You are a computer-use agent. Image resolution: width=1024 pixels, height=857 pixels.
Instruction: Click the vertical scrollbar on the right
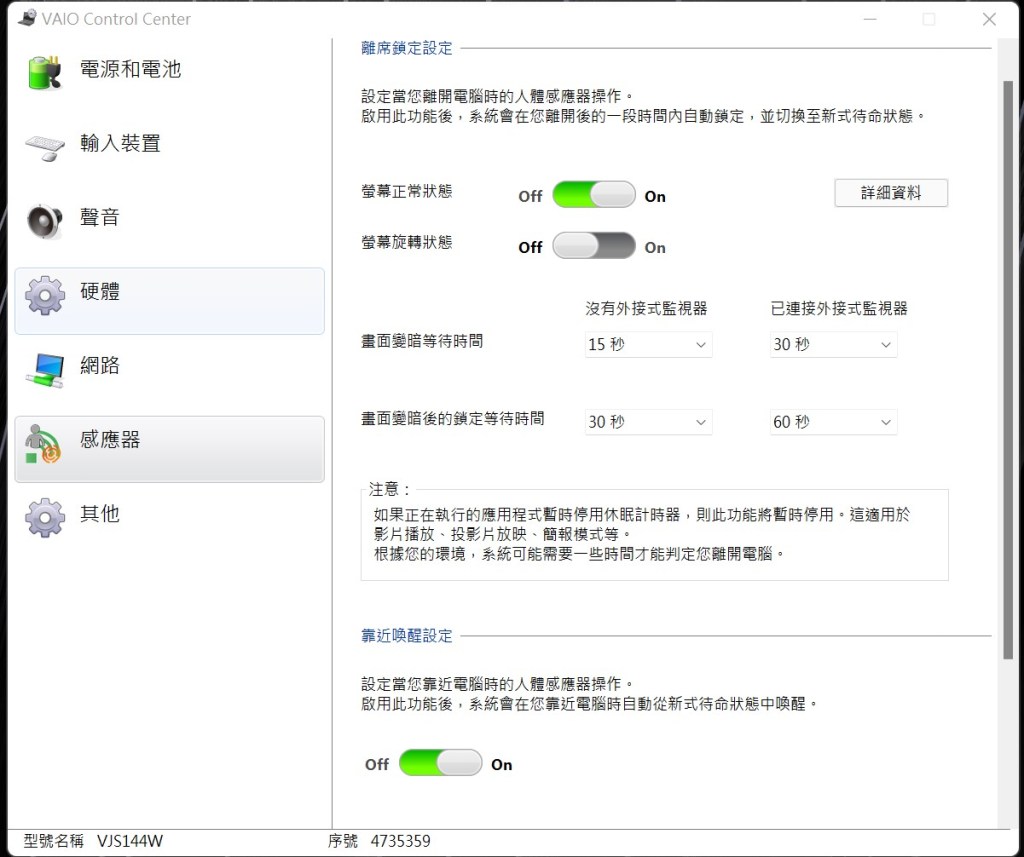pyautogui.click(x=1007, y=370)
